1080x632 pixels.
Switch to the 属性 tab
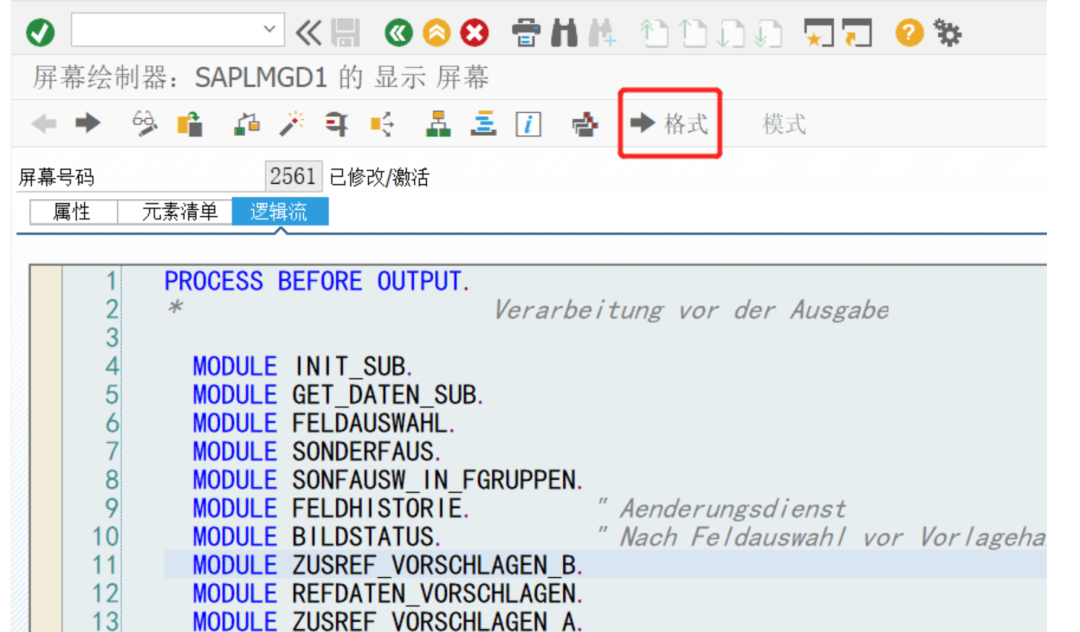[72, 211]
